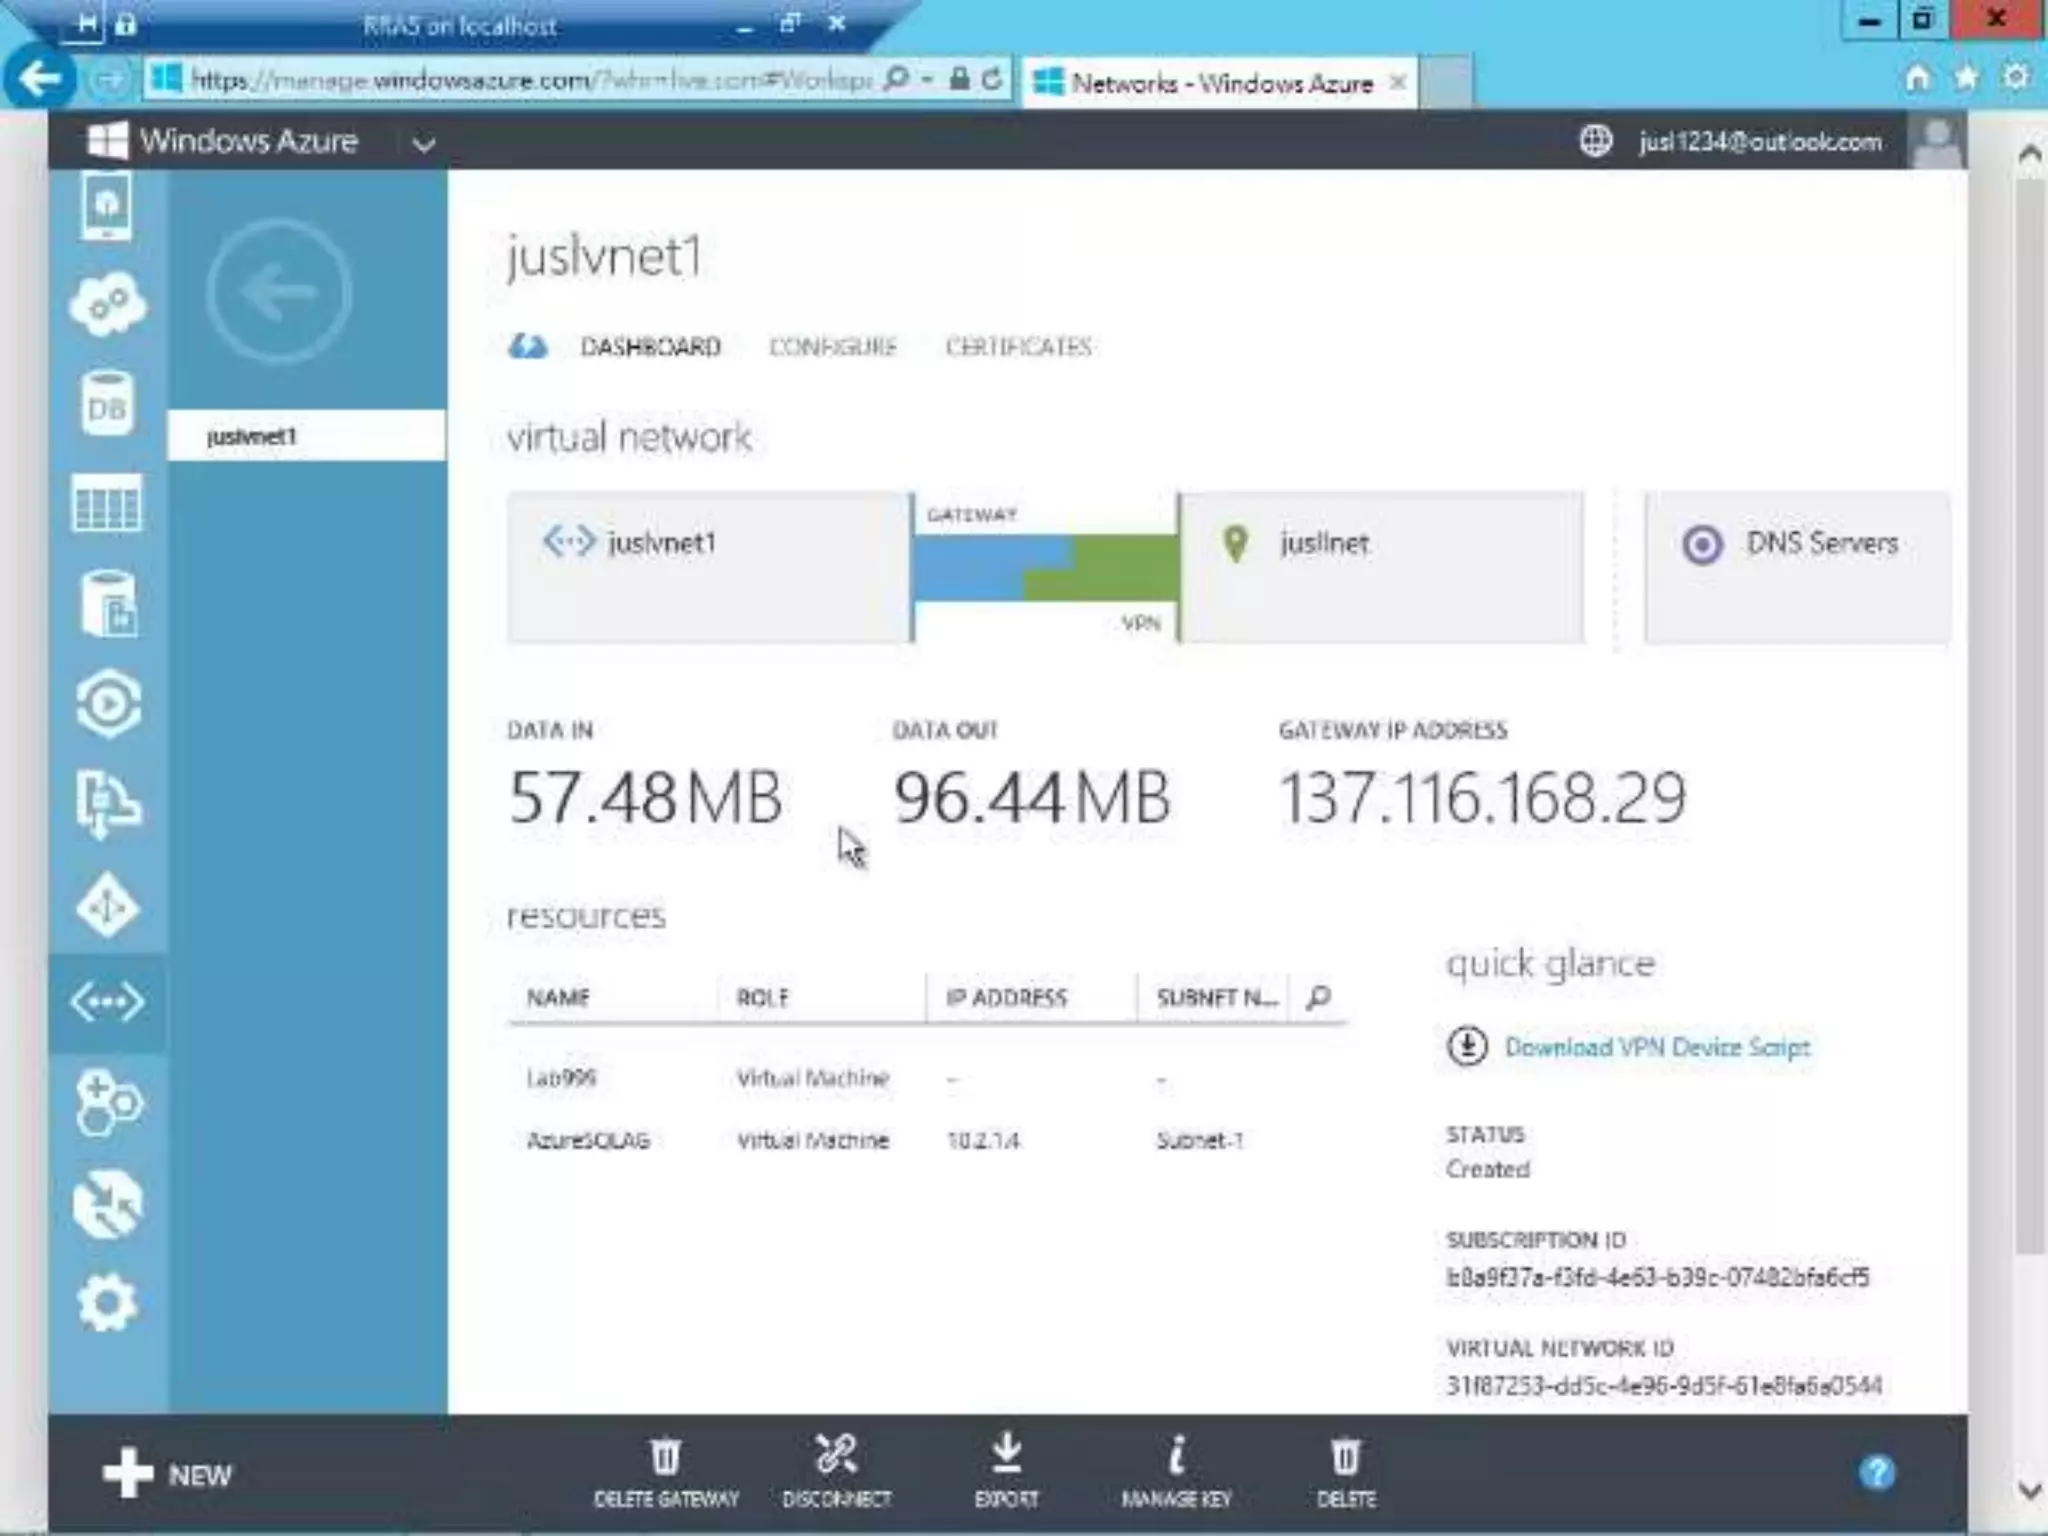Select the Lab999 resource row
Image resolution: width=2048 pixels, height=1536 pixels.
(x=927, y=1078)
